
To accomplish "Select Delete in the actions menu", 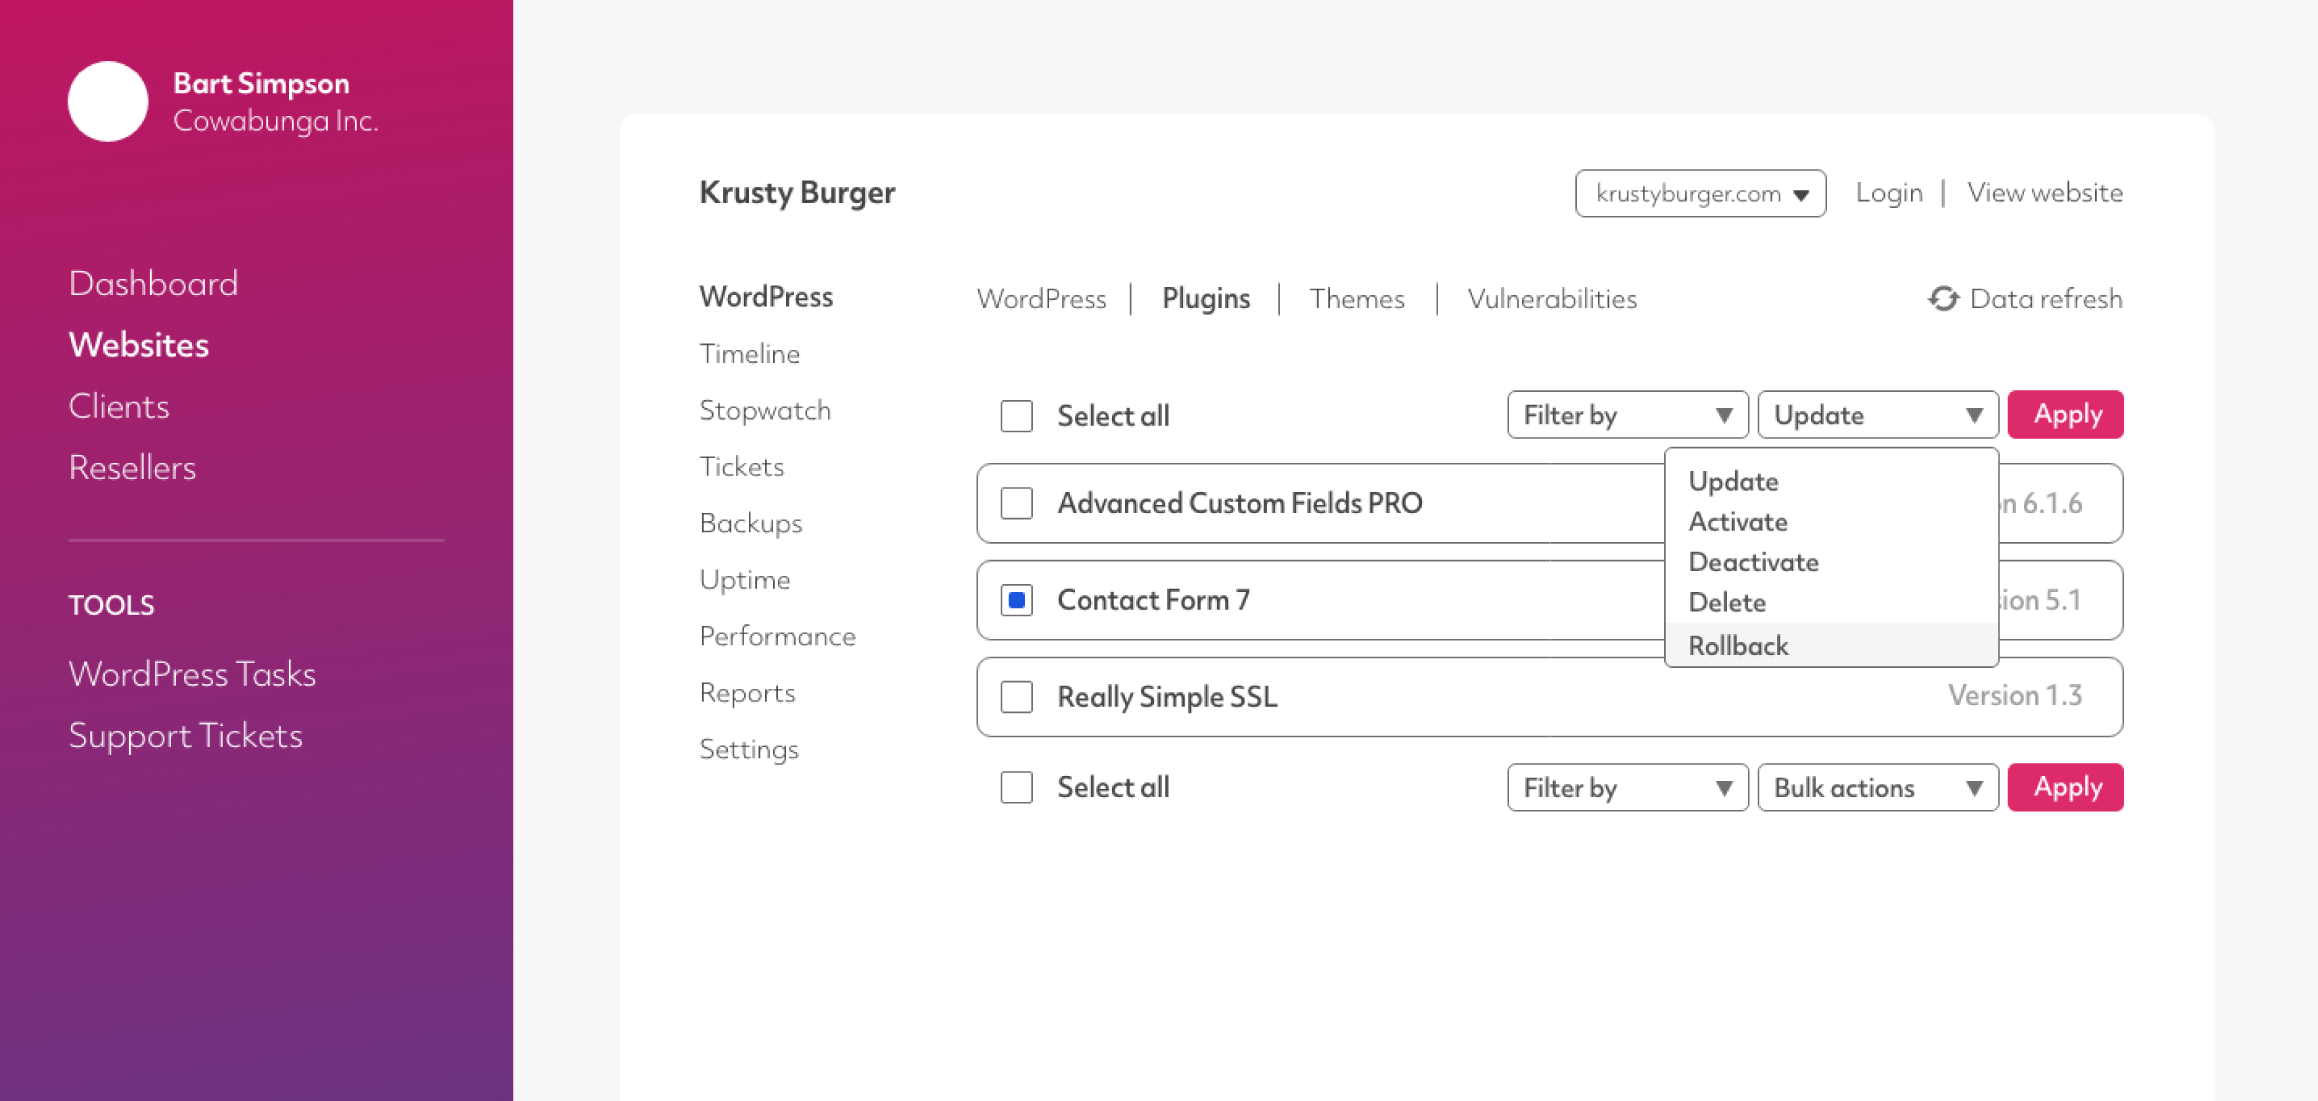I will [x=1727, y=602].
